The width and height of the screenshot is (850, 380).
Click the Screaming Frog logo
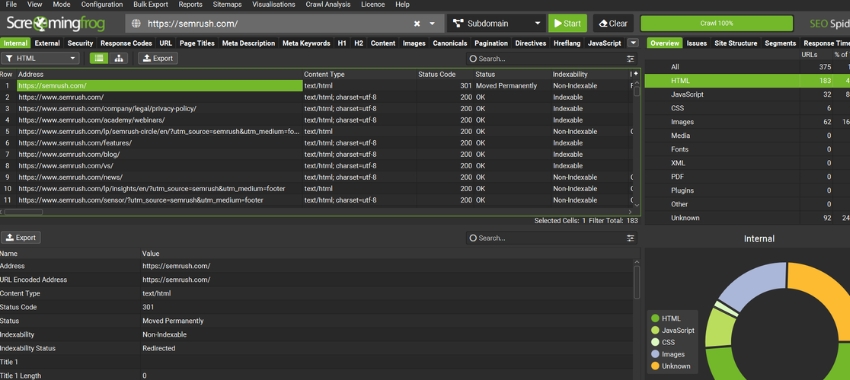[56, 24]
